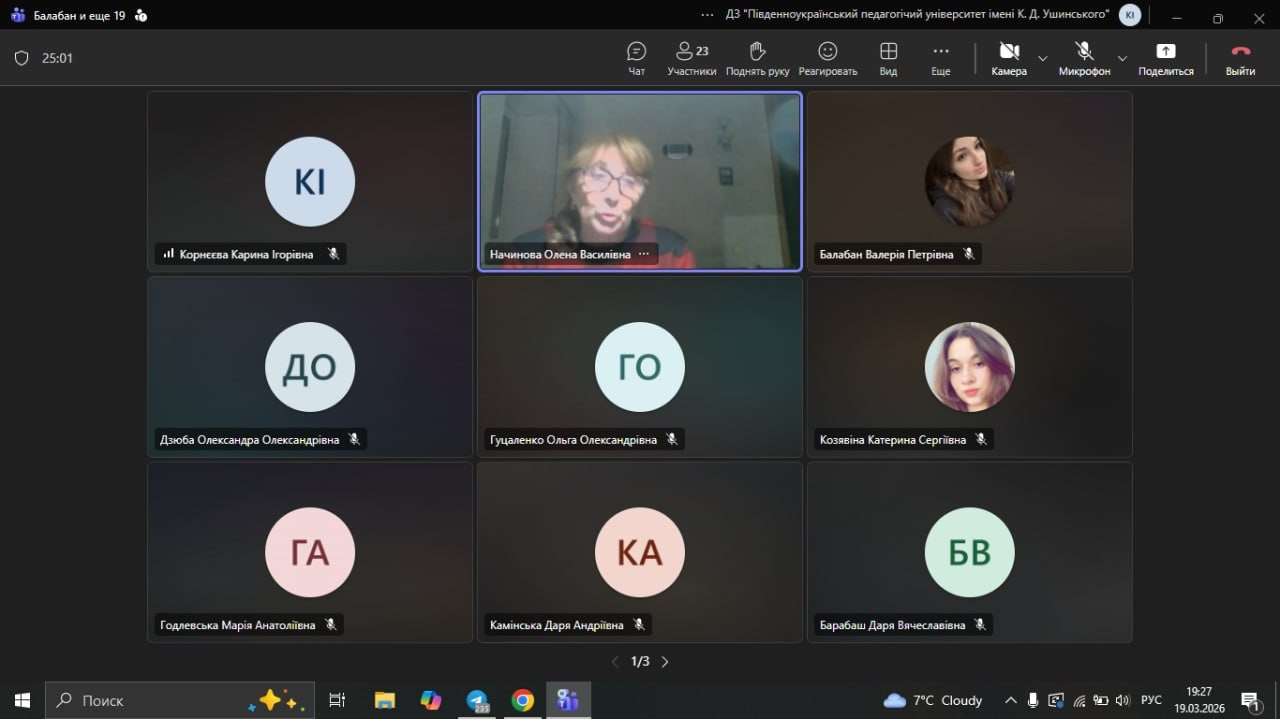The image size is (1280, 719).
Task: Open the More actions menu
Action: point(940,58)
